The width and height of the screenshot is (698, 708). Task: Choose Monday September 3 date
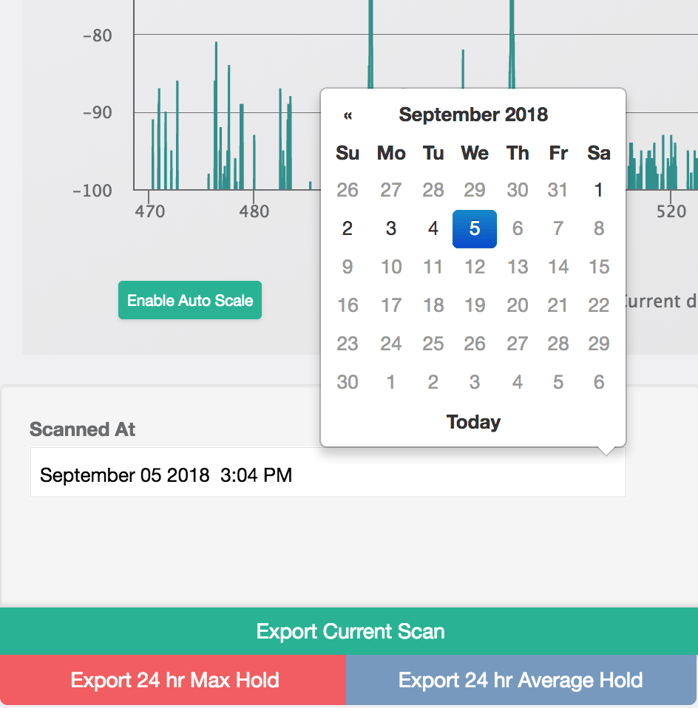391,228
